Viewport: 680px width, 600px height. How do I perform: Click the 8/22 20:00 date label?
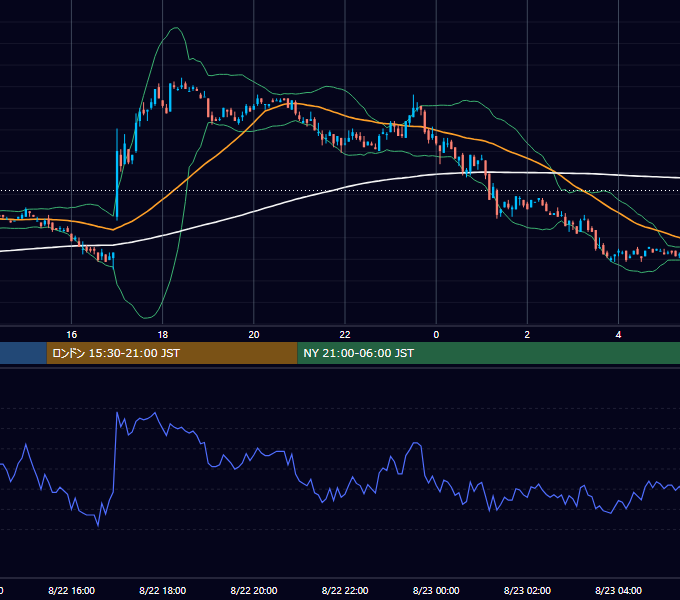point(254,590)
